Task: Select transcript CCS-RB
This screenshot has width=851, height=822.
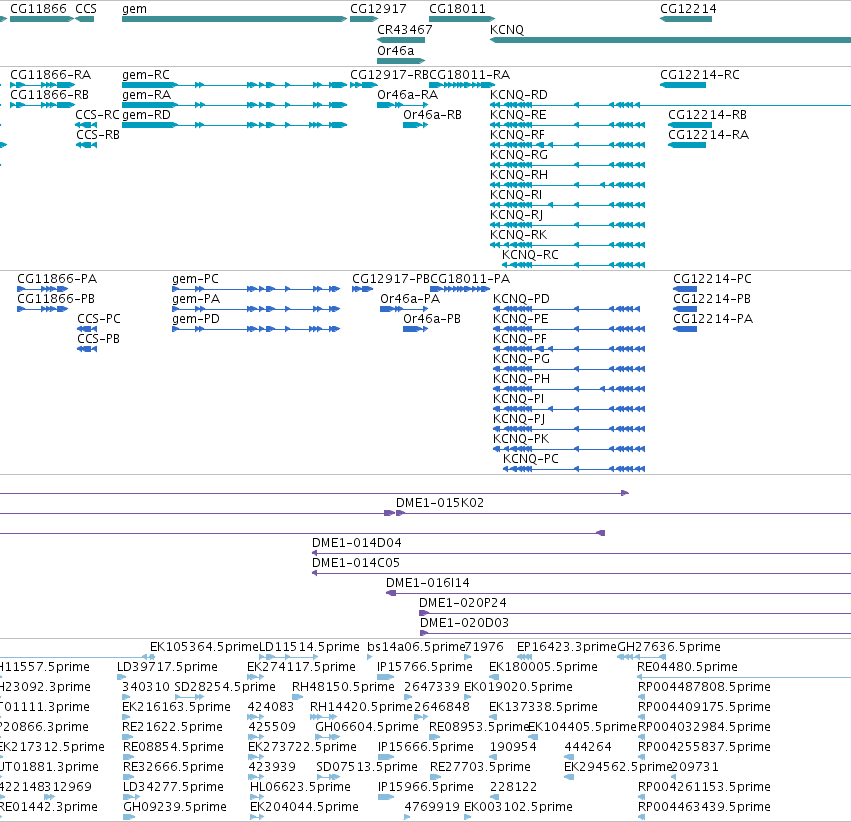Action: pyautogui.click(x=86, y=145)
